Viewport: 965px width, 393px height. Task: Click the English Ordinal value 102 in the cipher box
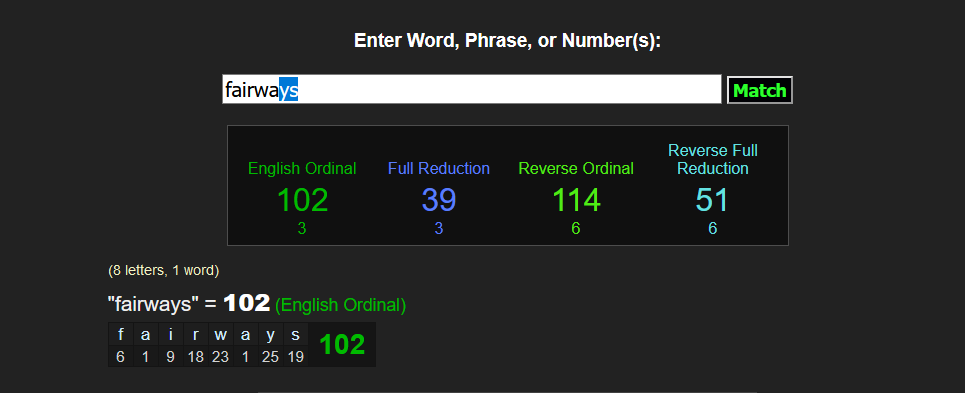(302, 200)
